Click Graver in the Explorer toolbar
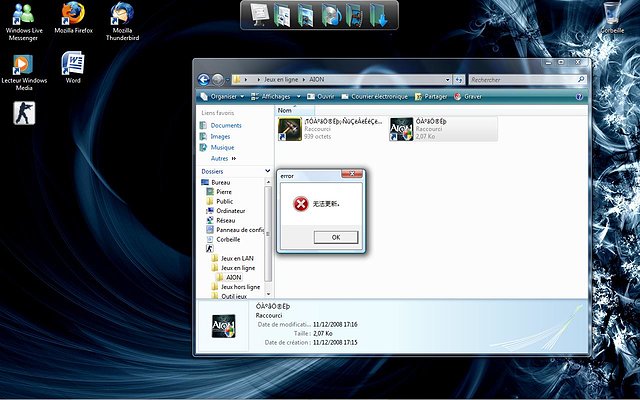This screenshot has height=400, width=640. point(472,97)
